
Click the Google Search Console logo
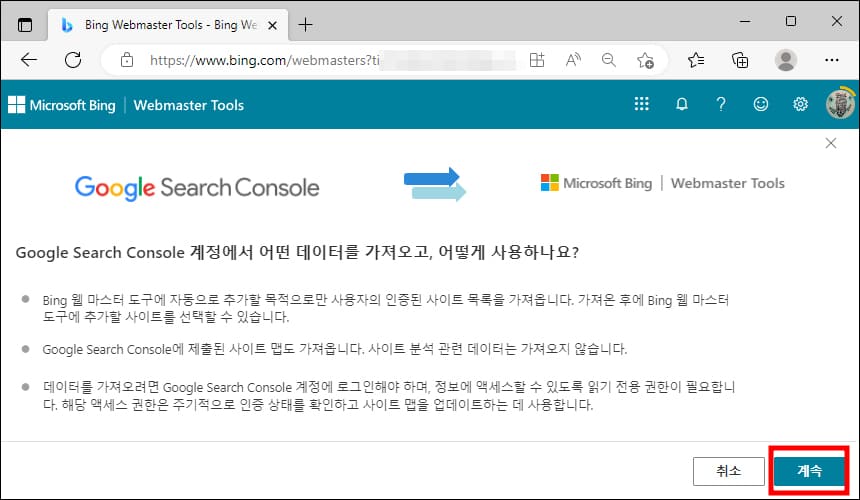pos(197,188)
